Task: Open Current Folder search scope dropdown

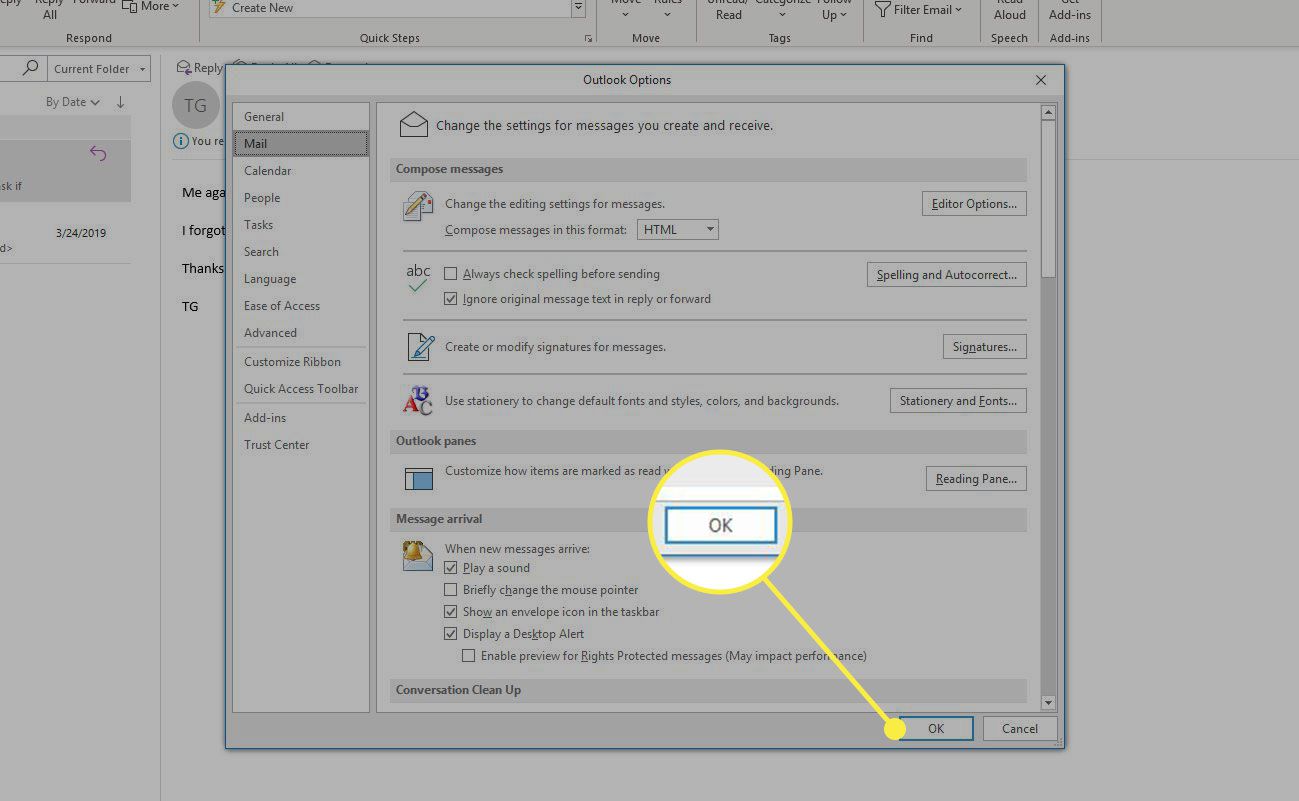Action: tap(100, 69)
